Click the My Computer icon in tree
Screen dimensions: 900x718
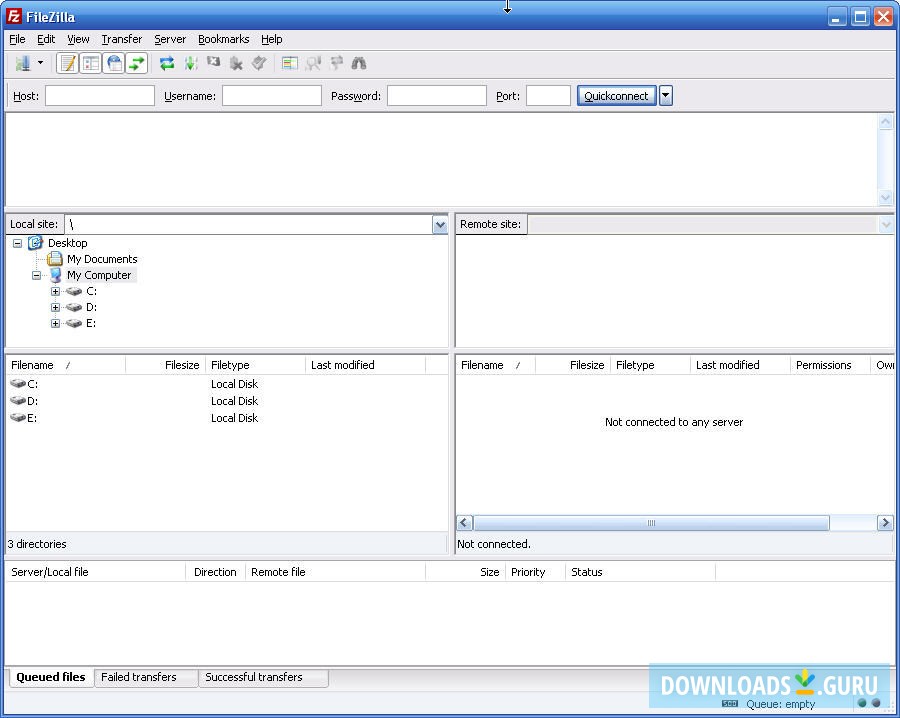[56, 275]
